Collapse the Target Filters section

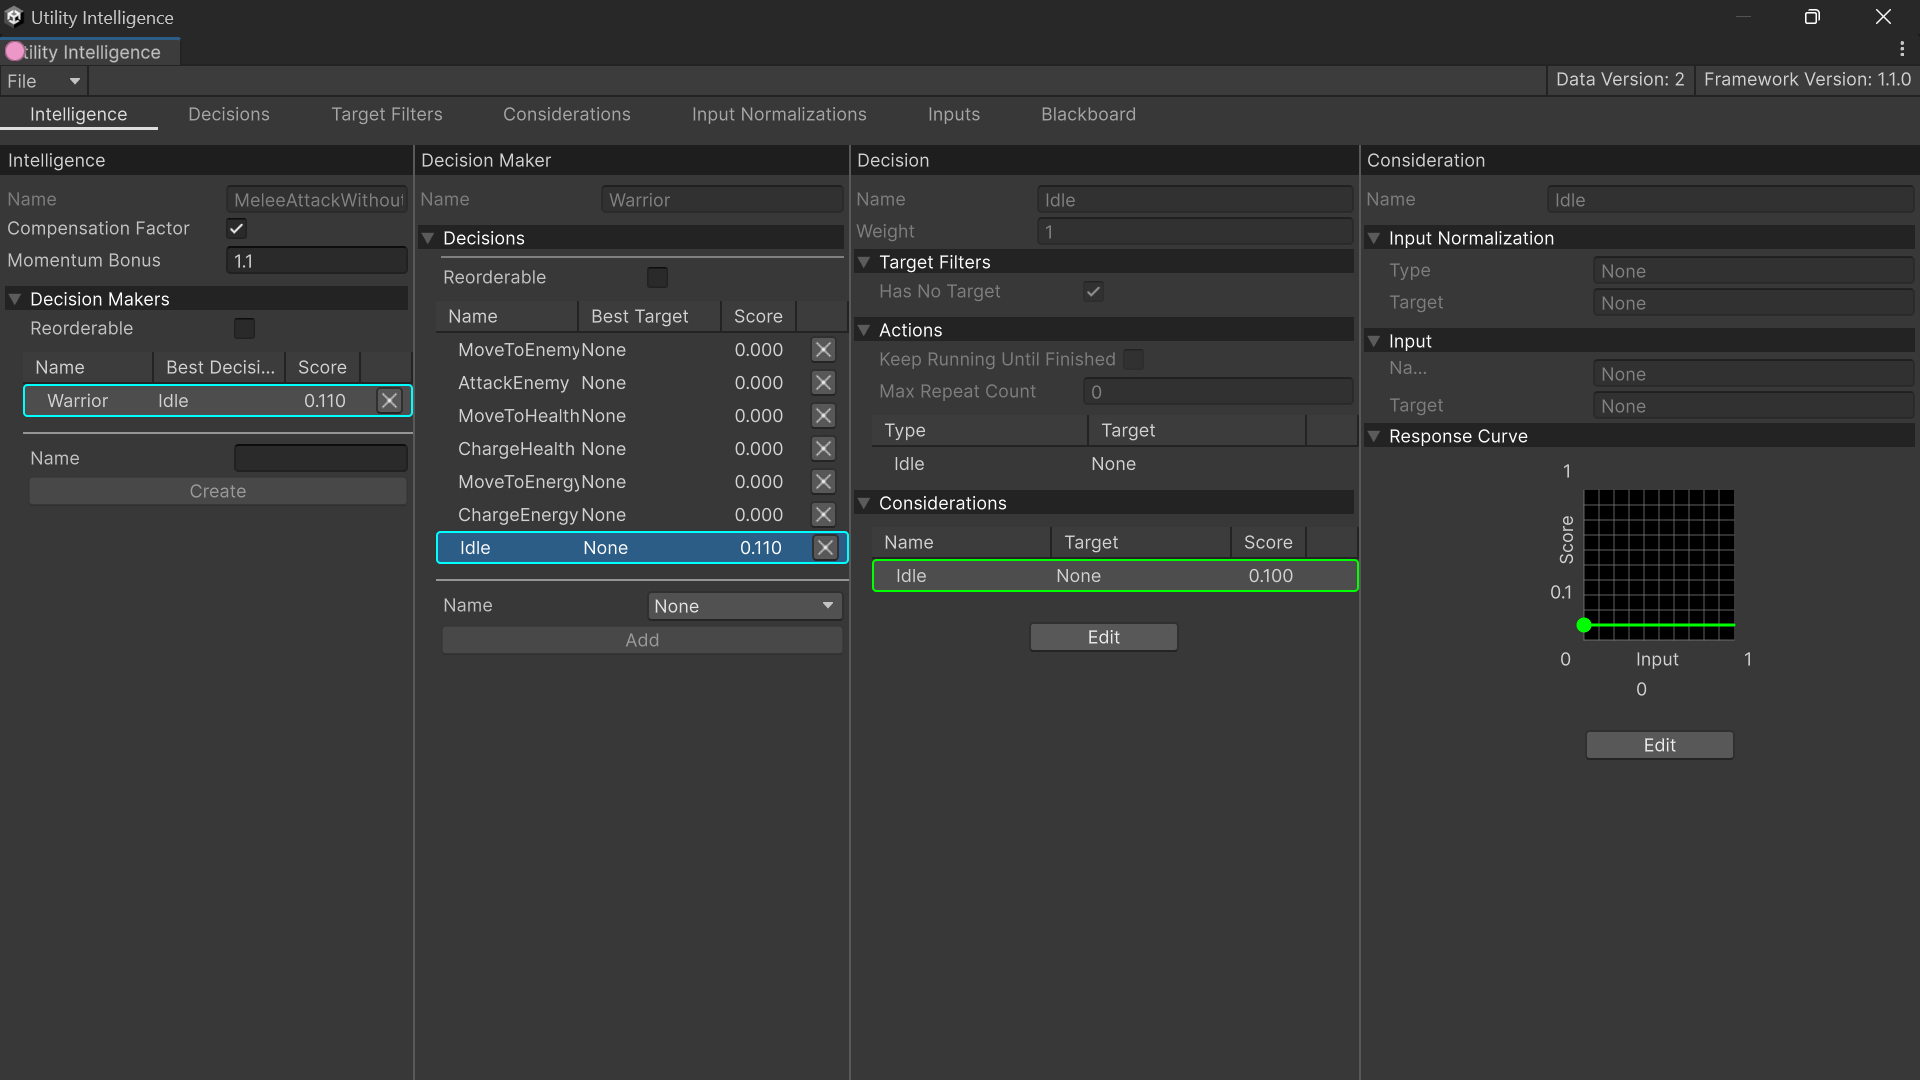pos(864,262)
